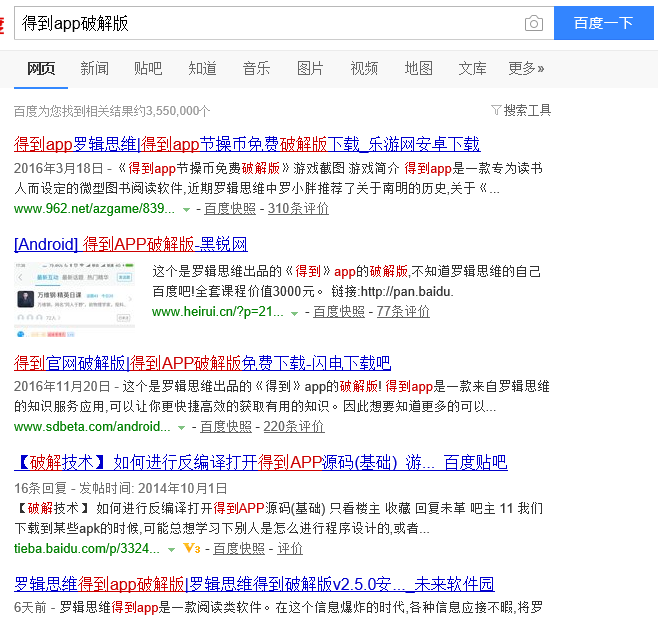
Task: Open 评价 link on the tieba result
Action: point(290,549)
